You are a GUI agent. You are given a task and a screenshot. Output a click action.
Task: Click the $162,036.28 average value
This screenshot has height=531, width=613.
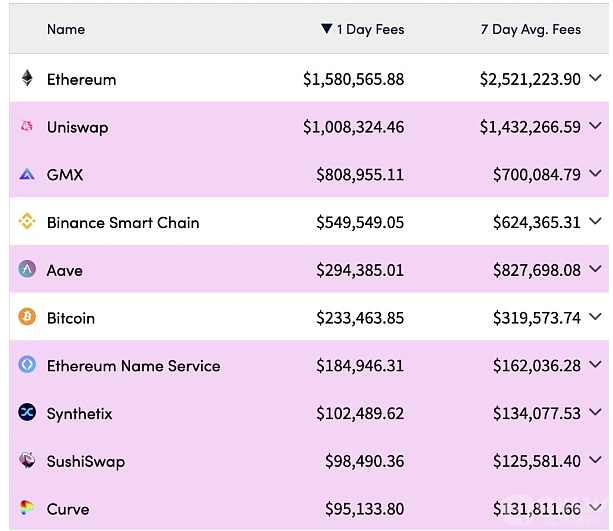(x=537, y=366)
